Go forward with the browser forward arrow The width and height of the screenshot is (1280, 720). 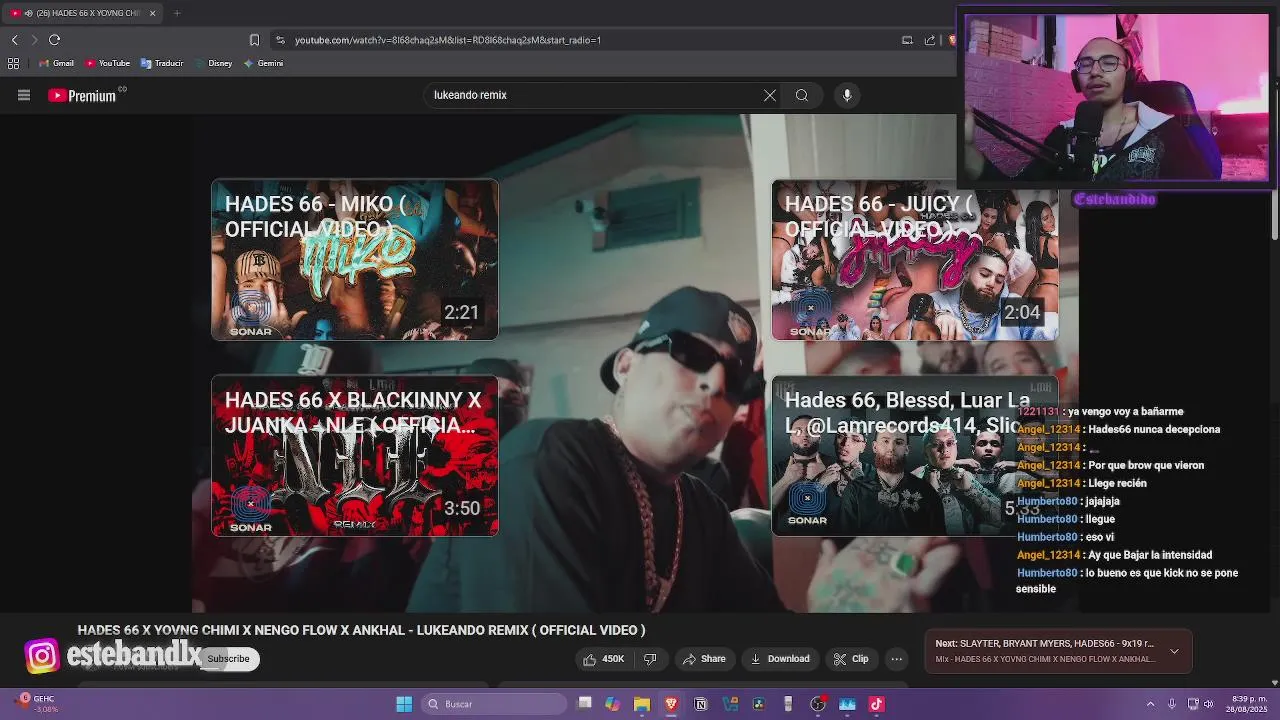[34, 40]
